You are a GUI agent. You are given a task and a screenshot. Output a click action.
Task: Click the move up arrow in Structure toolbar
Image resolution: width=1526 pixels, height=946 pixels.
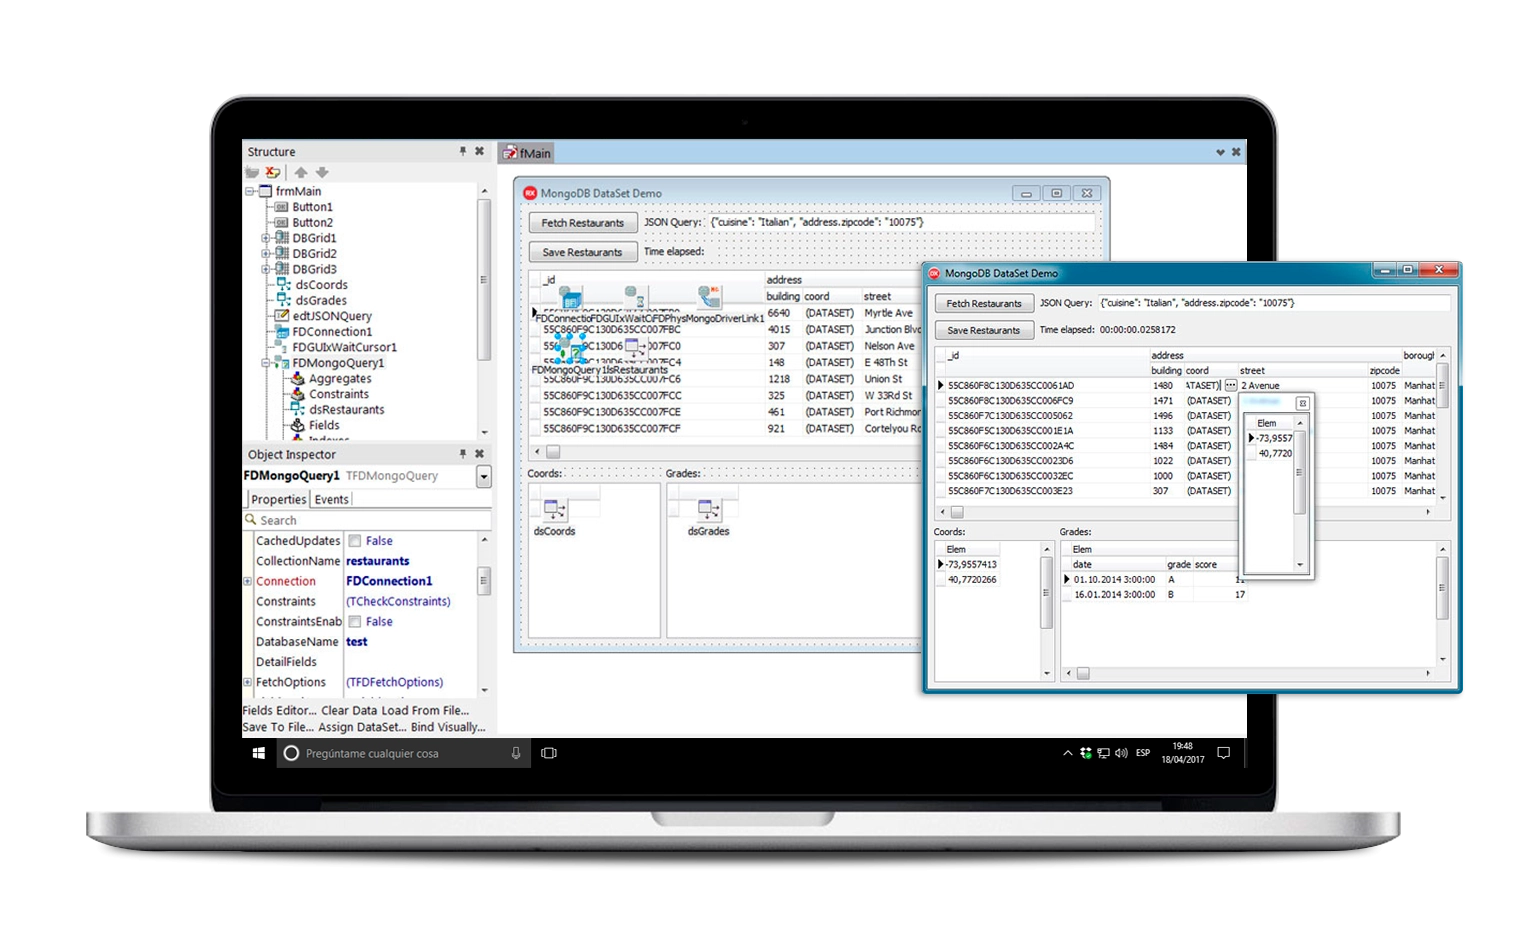tap(300, 172)
